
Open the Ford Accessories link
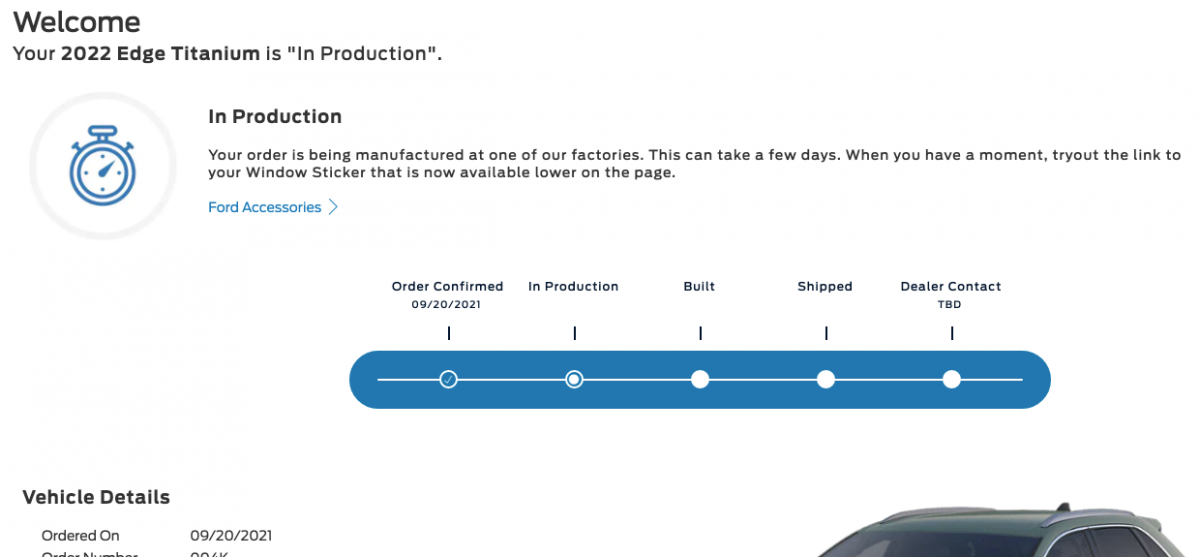click(264, 207)
